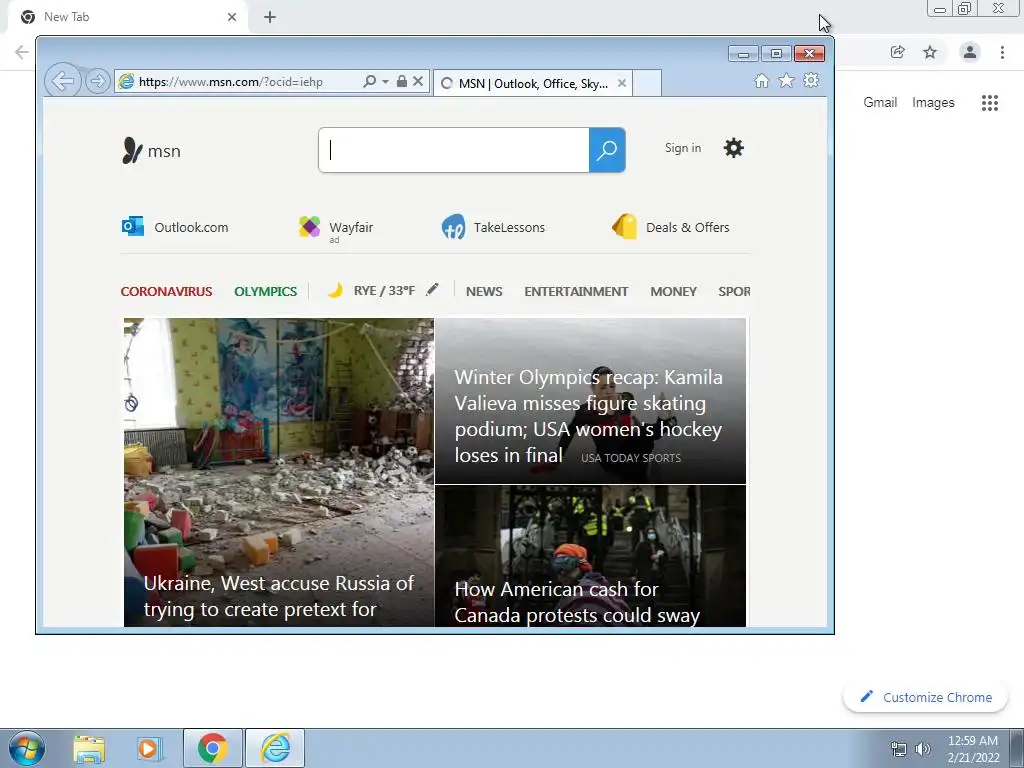Stop loading the page in Internet Explorer
1024x768 pixels.
(x=418, y=82)
